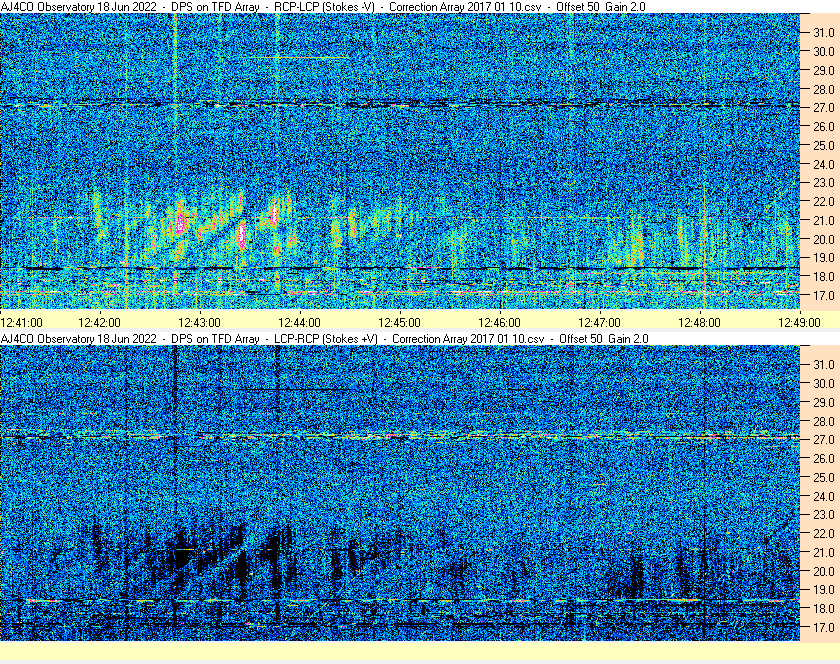This screenshot has height=664, width=840.
Task: Pick the 19.0 frequency label in LCP-RCP panel
Action: pos(824,590)
